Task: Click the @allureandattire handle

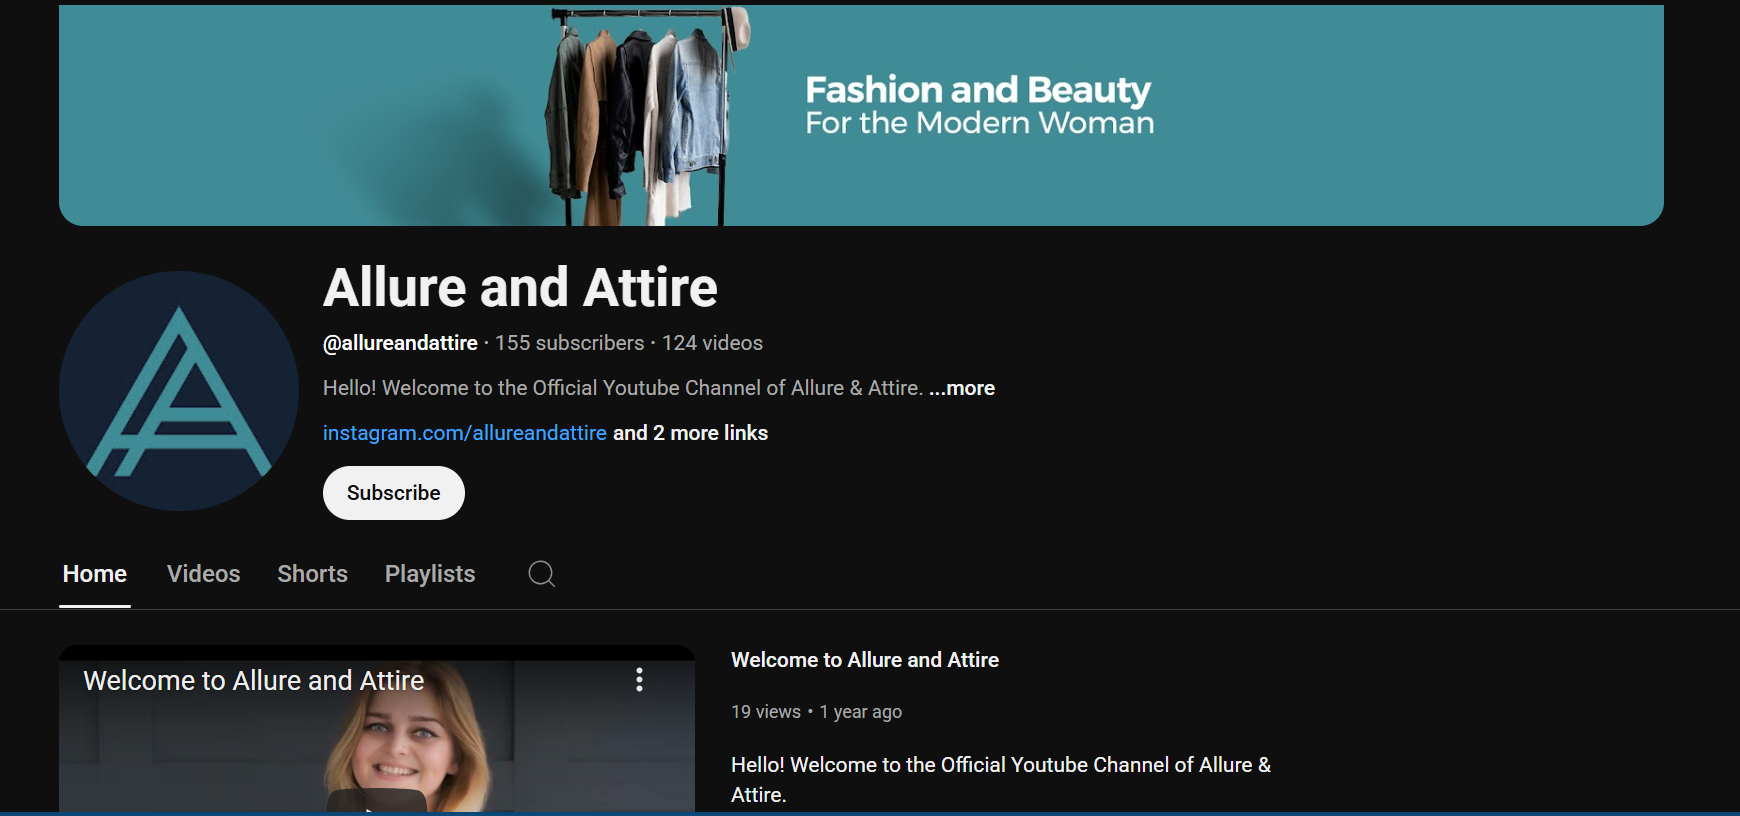Action: 400,343
